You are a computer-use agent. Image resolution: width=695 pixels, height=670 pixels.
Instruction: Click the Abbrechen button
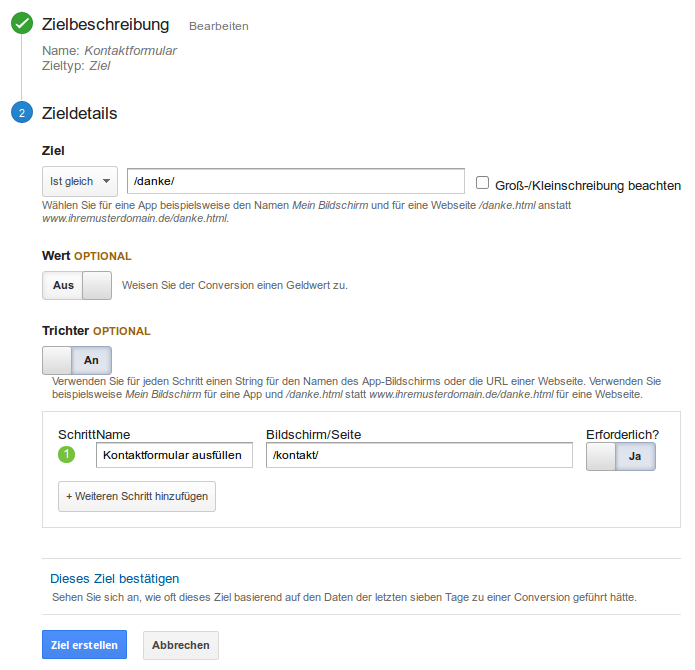tap(181, 645)
